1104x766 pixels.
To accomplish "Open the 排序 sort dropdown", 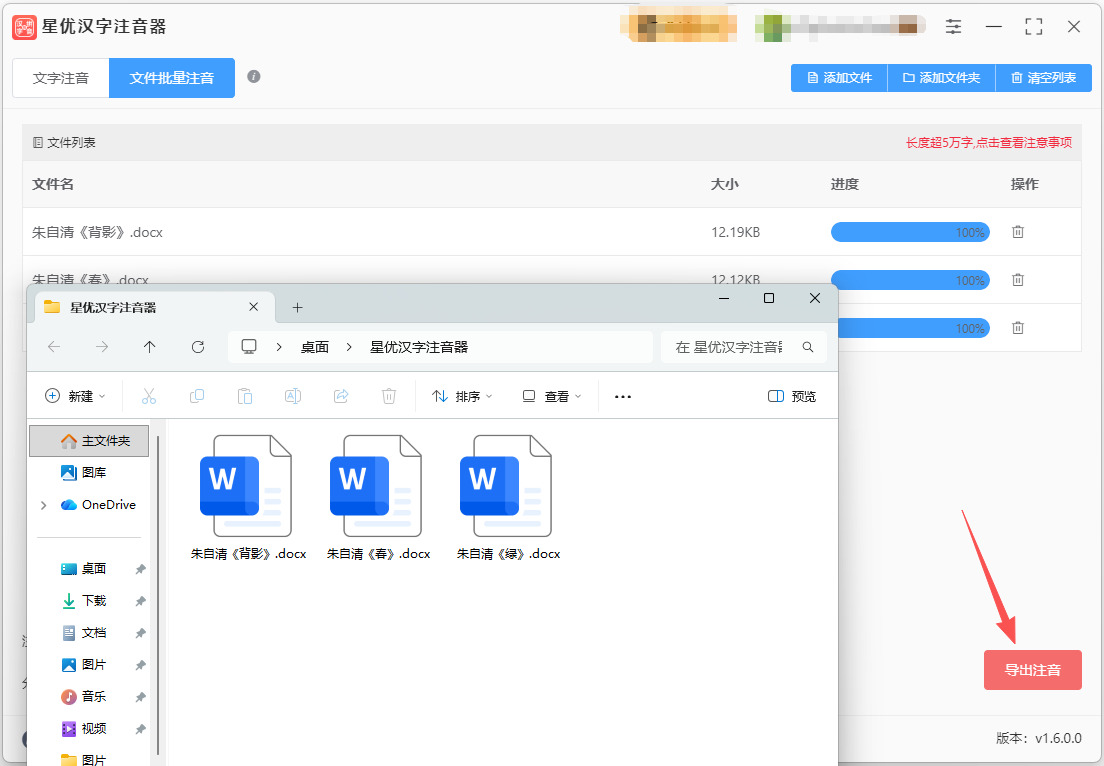I will 463,396.
